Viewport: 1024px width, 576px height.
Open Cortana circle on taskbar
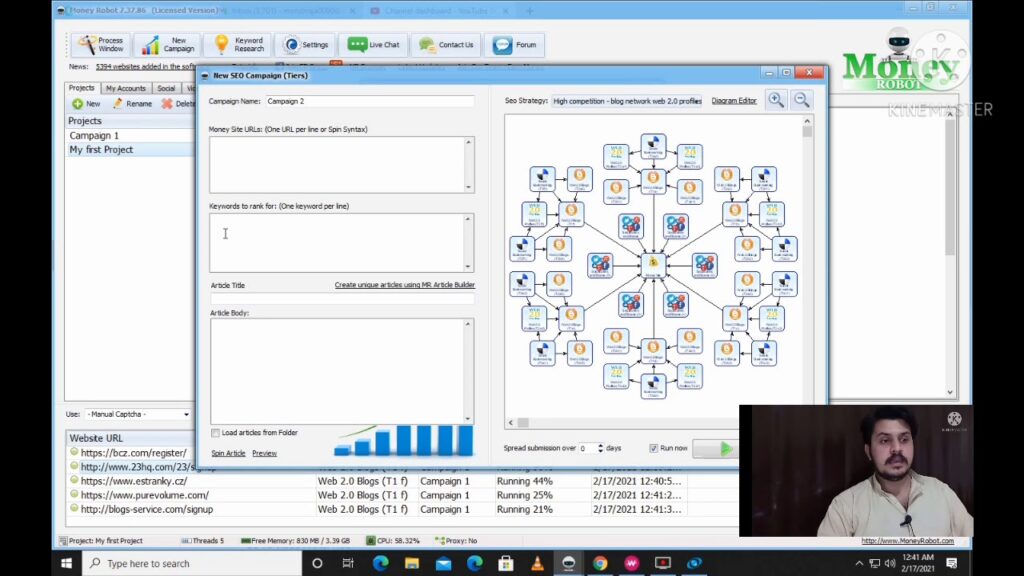pos(317,563)
